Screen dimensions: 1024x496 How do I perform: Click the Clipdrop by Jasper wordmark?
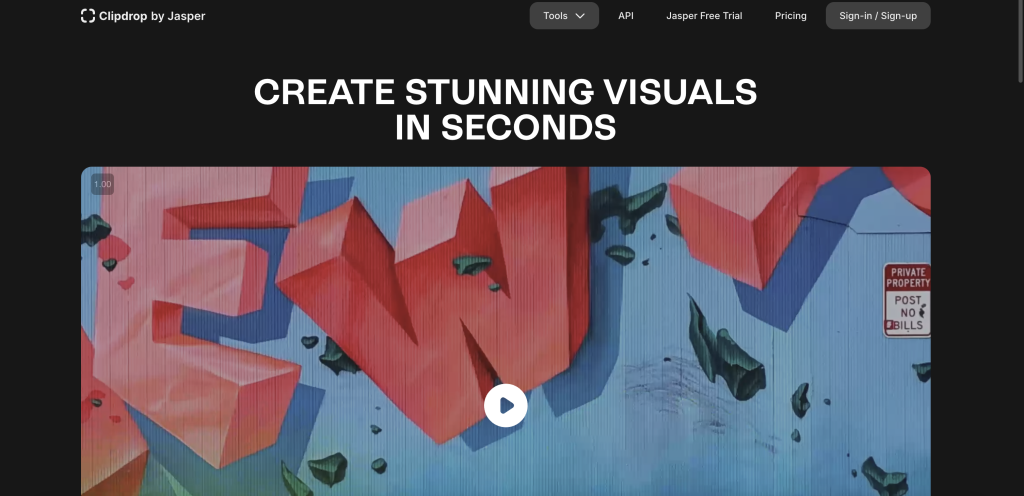(x=152, y=16)
